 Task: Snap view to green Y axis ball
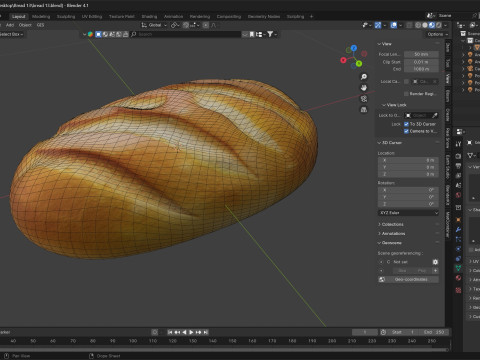359,63
